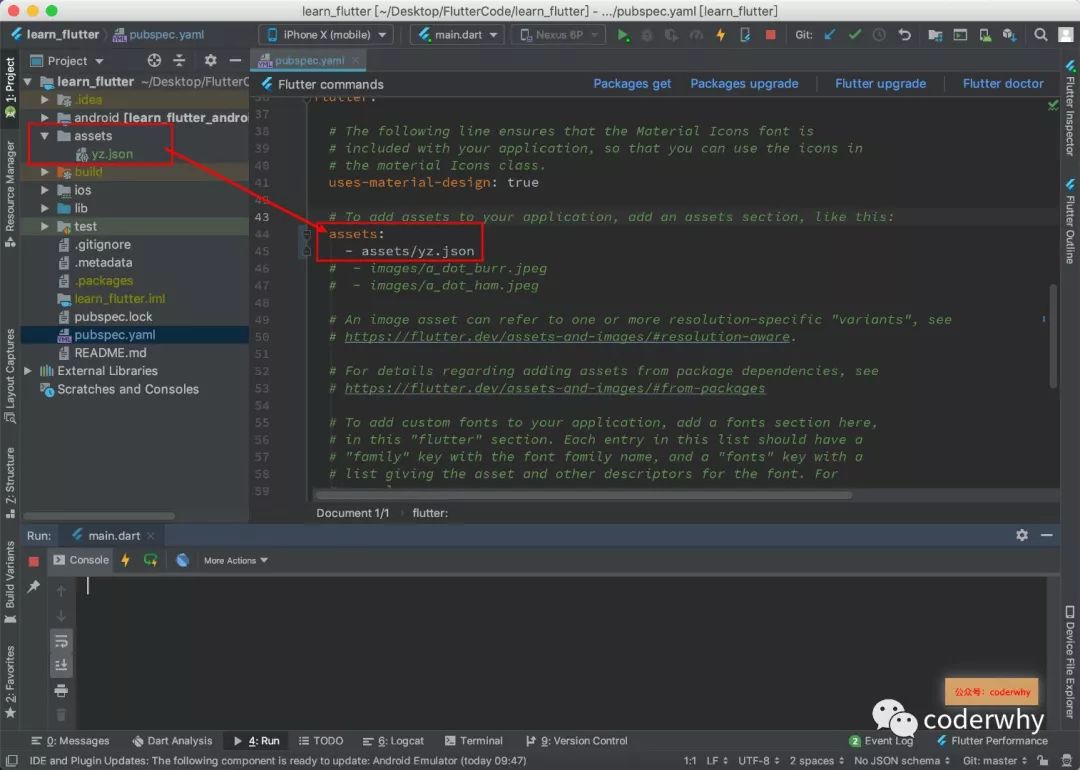Open main.dart run configuration dropdown

coord(457,34)
